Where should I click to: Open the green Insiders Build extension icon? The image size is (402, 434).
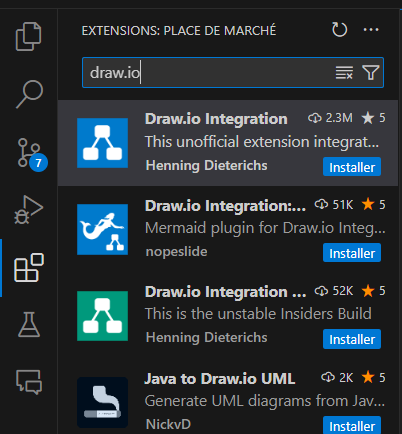pyautogui.click(x=102, y=316)
